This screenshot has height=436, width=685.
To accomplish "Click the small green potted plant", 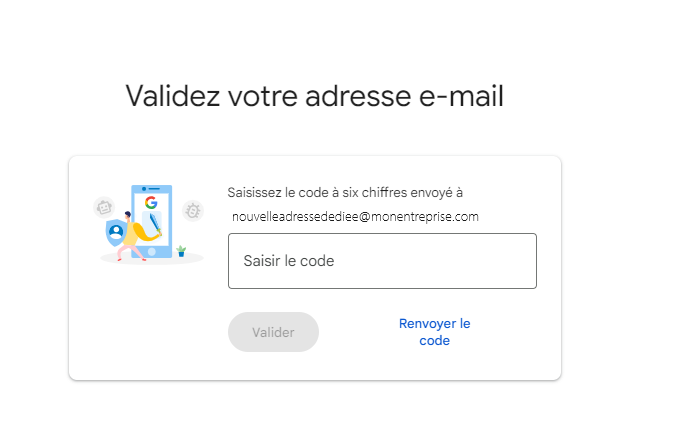I will [x=181, y=251].
